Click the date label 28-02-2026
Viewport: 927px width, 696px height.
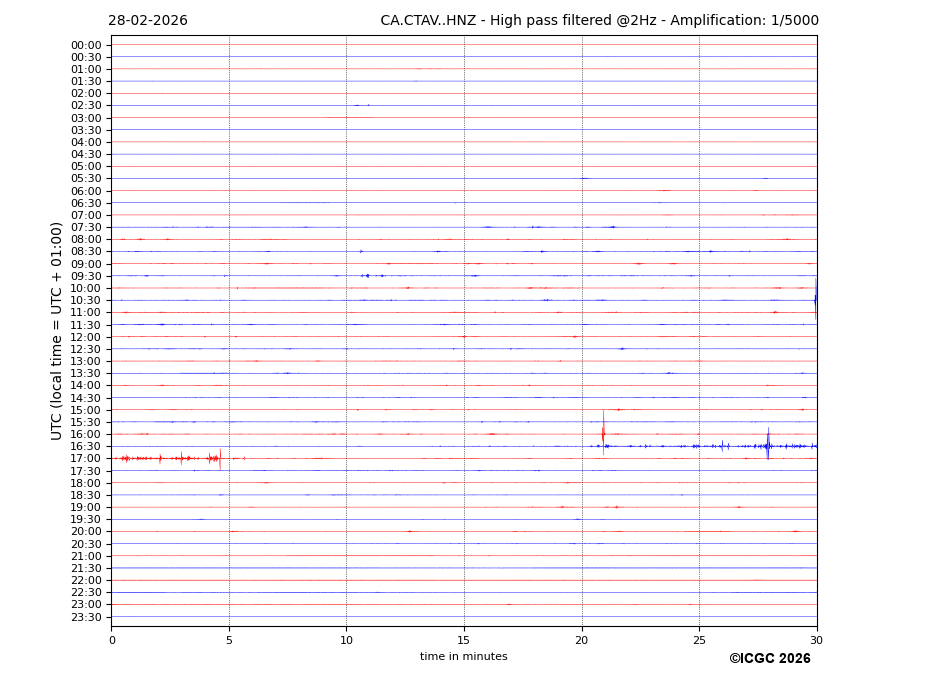pyautogui.click(x=148, y=21)
